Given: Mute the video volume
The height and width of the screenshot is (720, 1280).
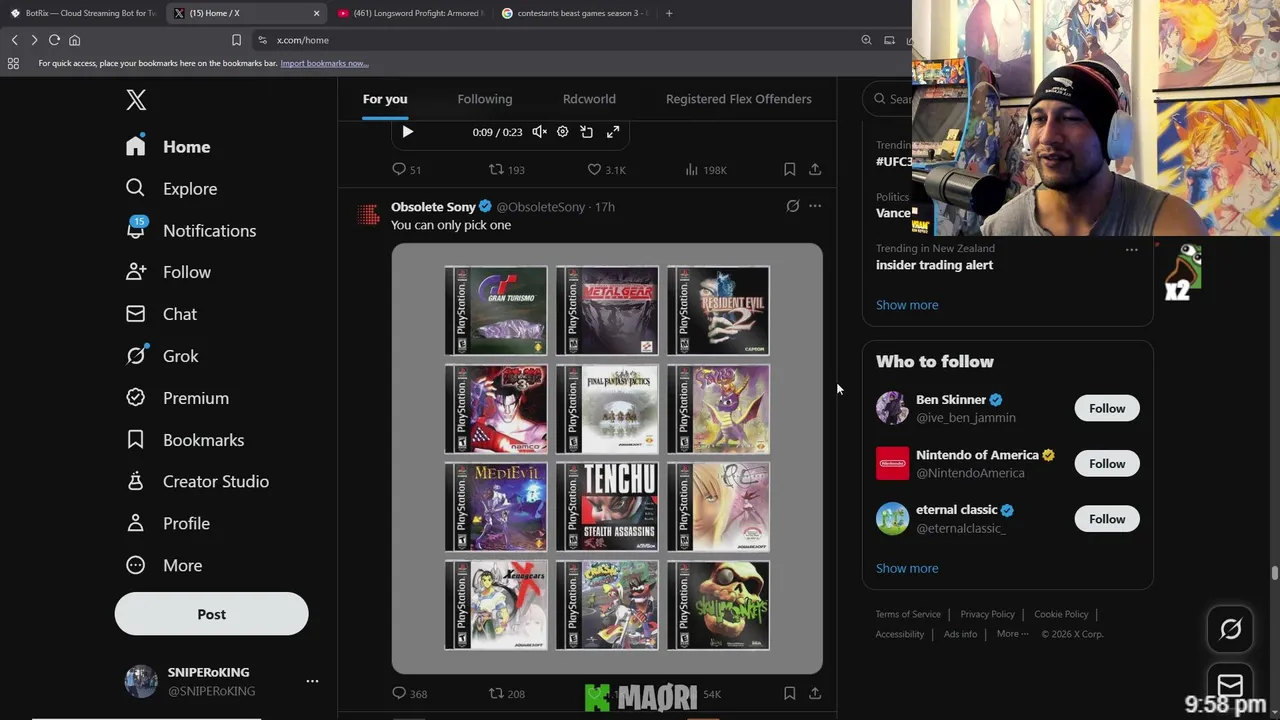Looking at the screenshot, I should 539,132.
